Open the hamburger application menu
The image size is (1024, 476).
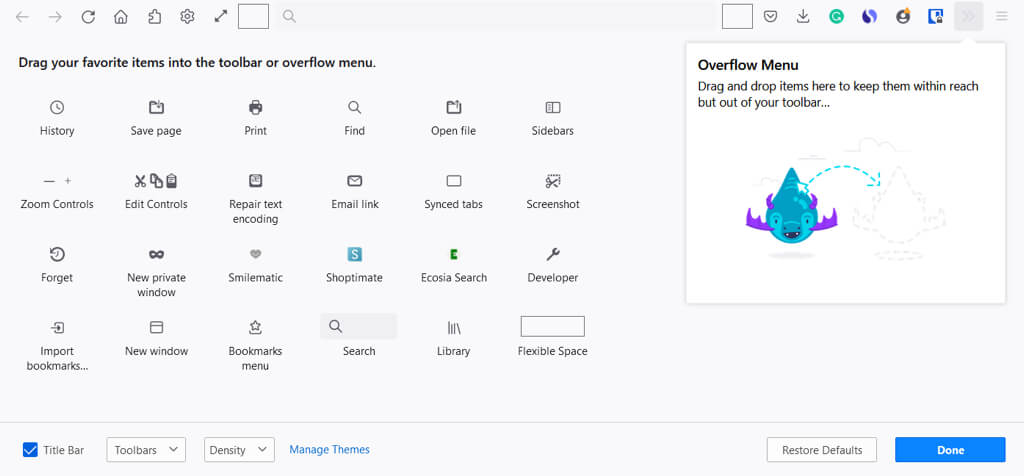(1001, 16)
